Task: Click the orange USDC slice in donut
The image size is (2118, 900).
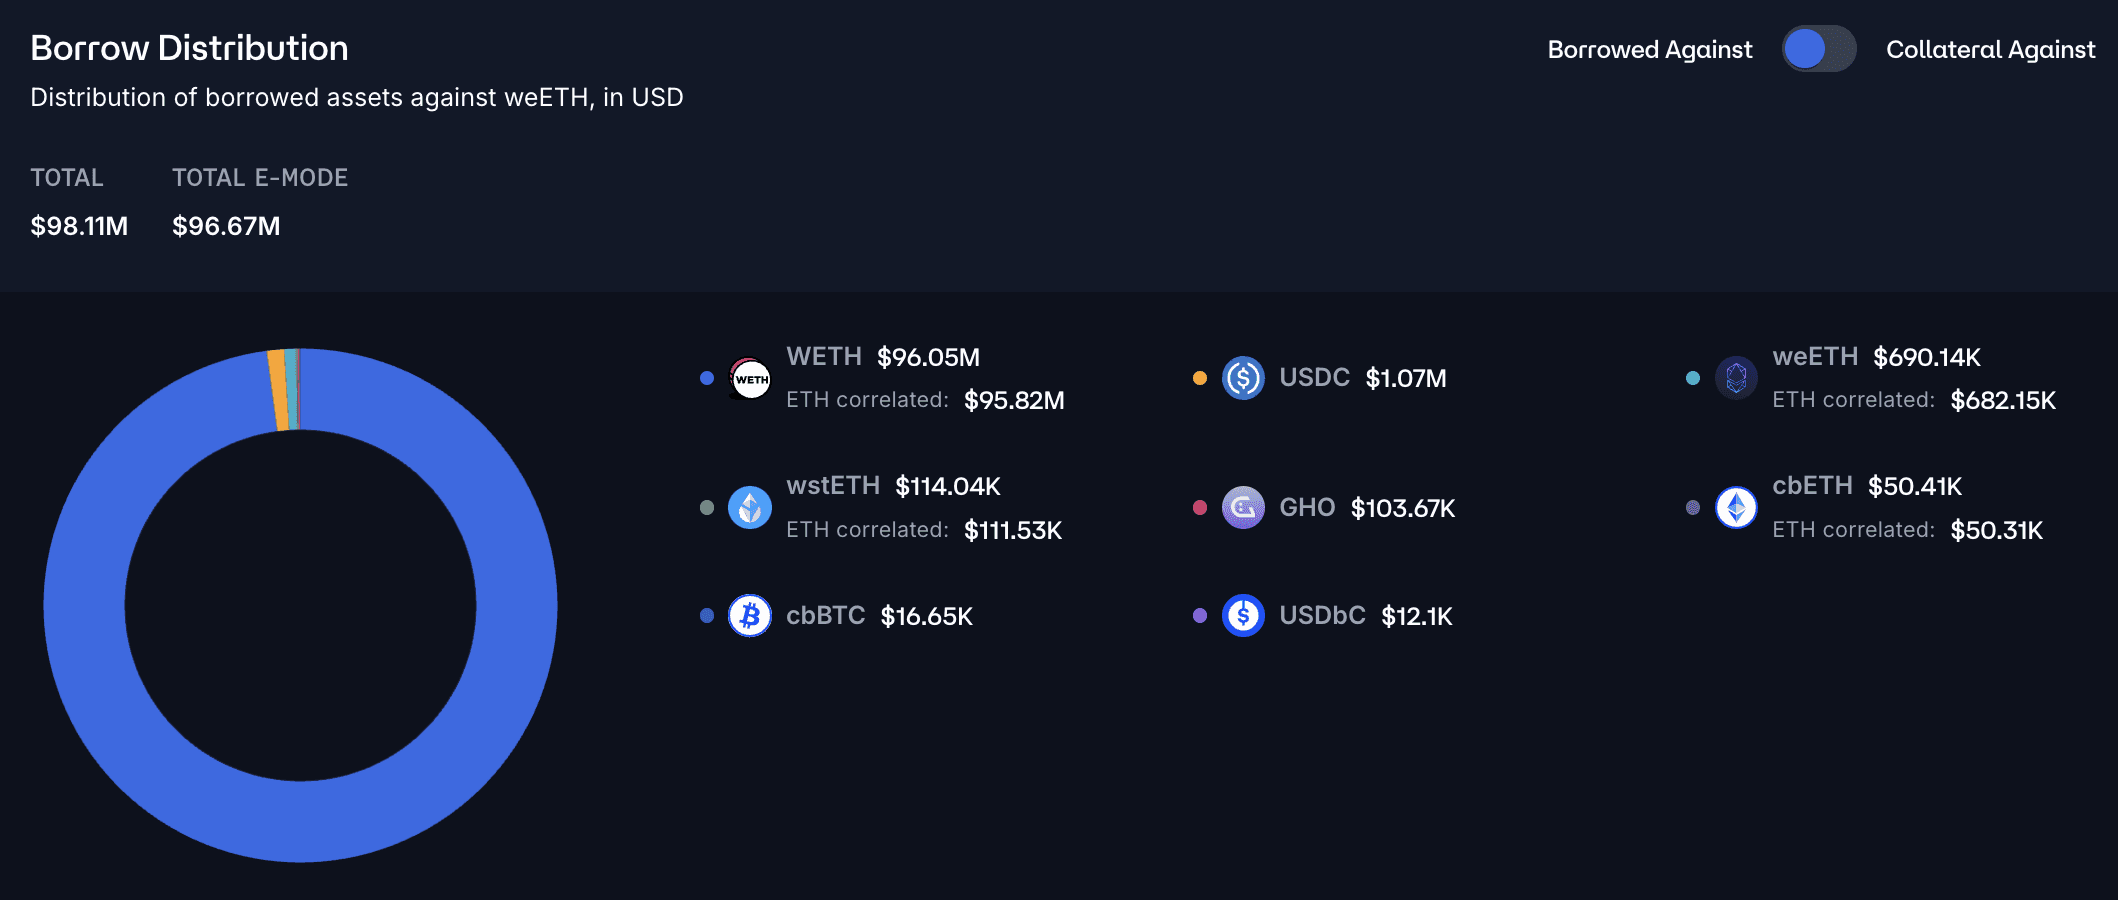Action: tap(278, 391)
